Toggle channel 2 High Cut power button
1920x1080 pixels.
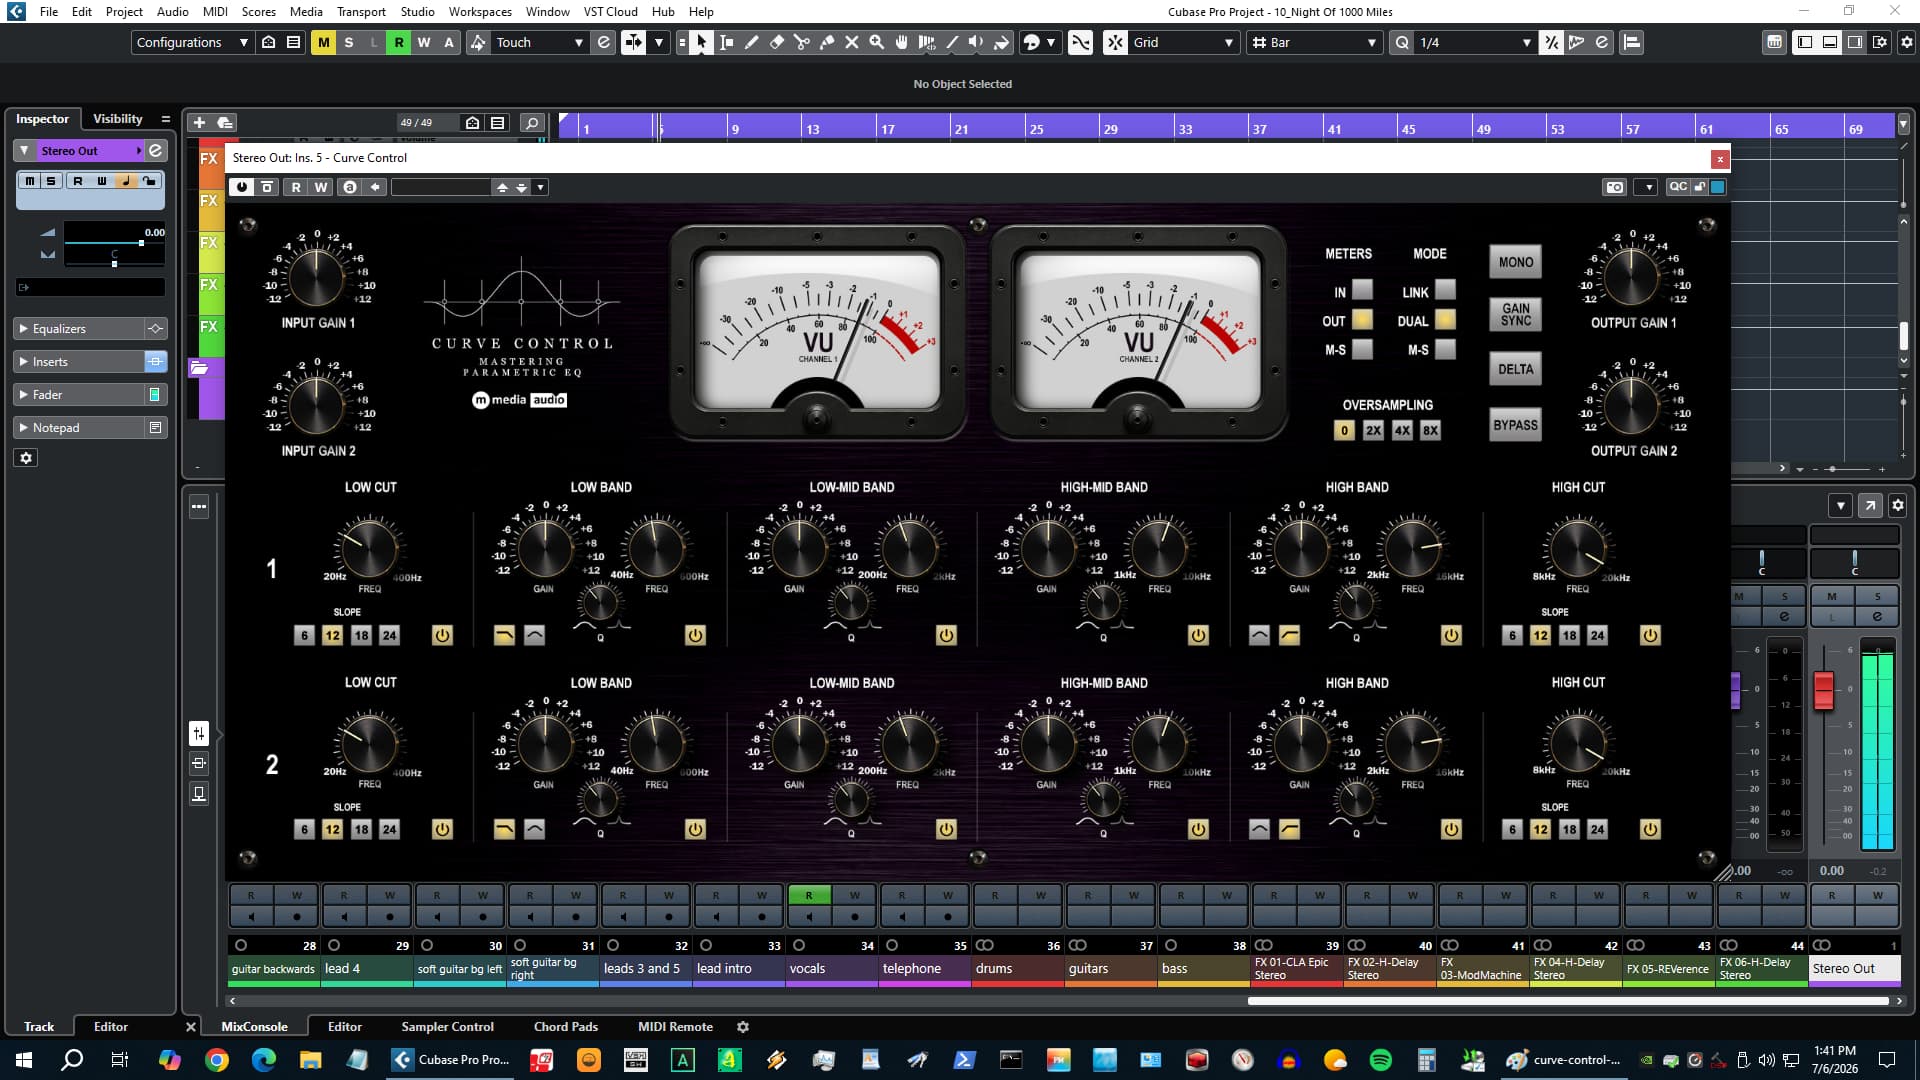1650,829
